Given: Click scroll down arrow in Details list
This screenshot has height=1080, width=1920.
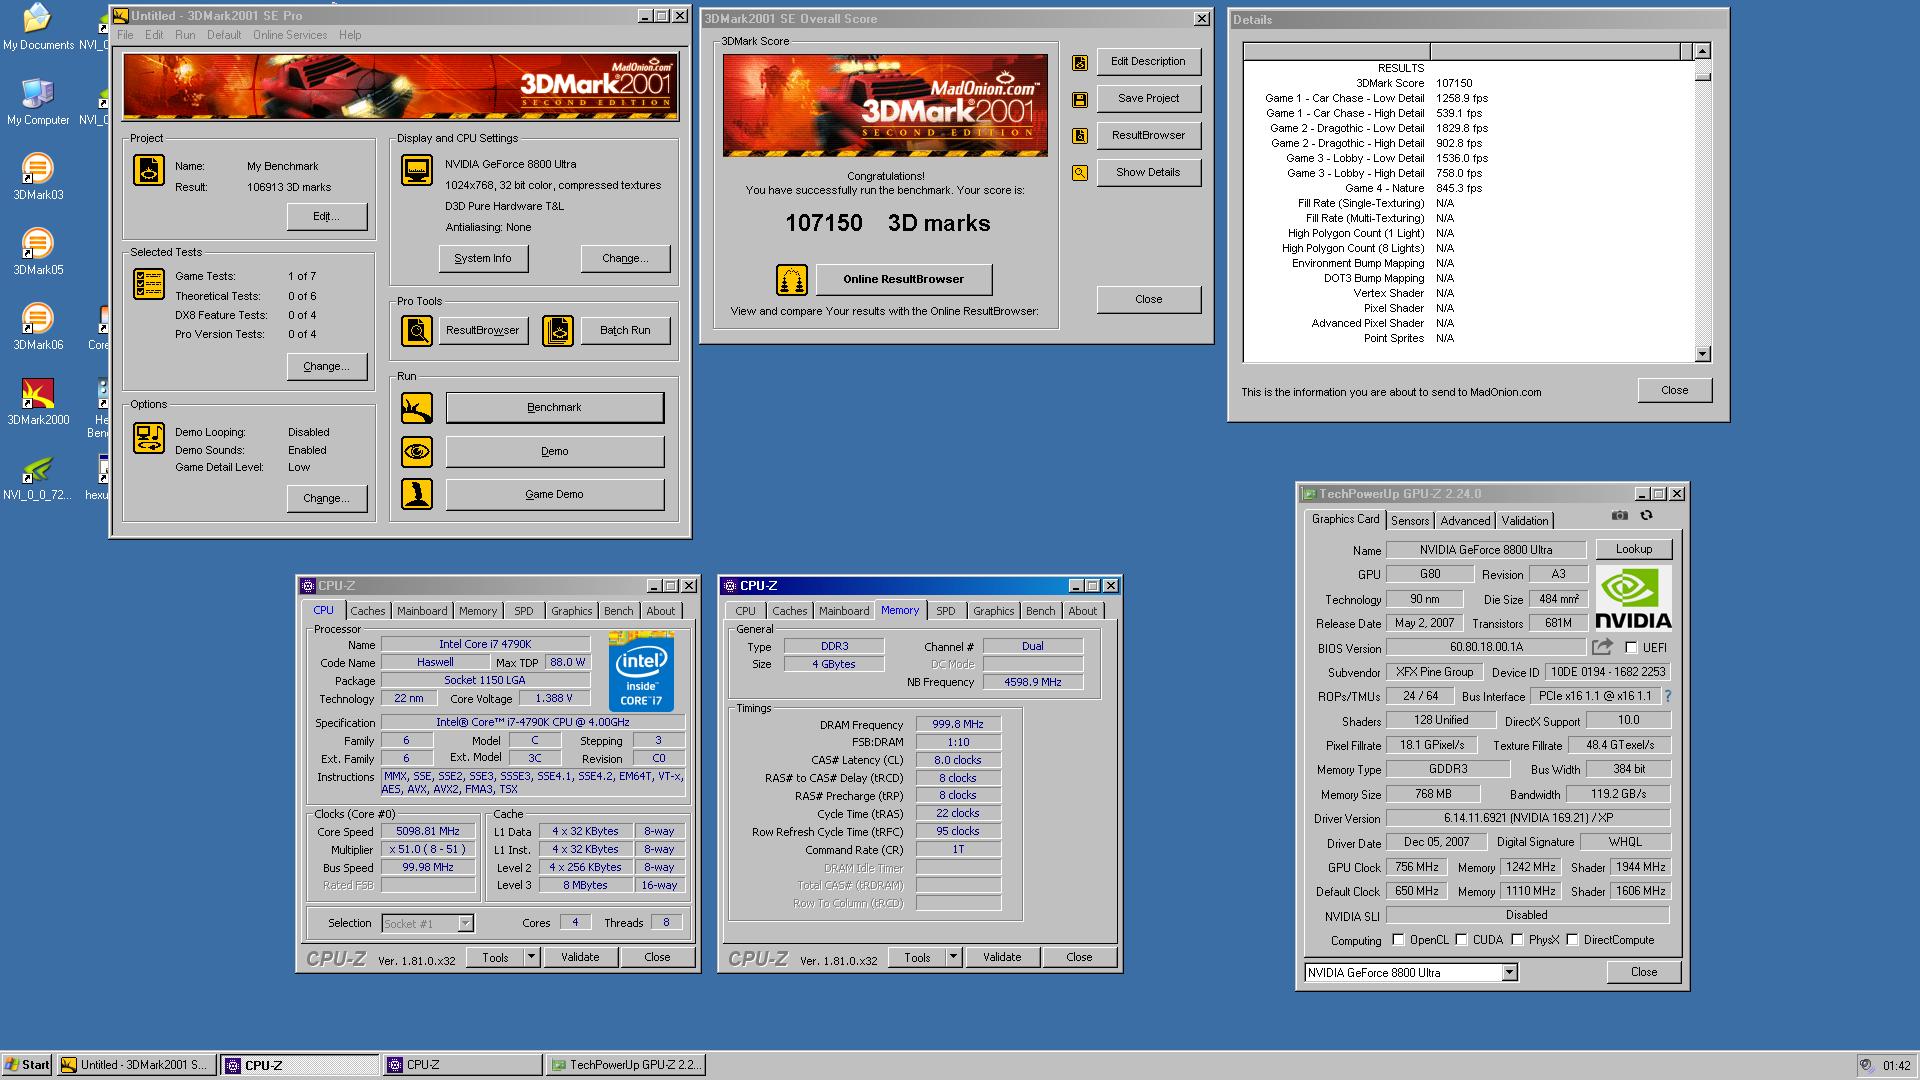Looking at the screenshot, I should pos(1703,354).
